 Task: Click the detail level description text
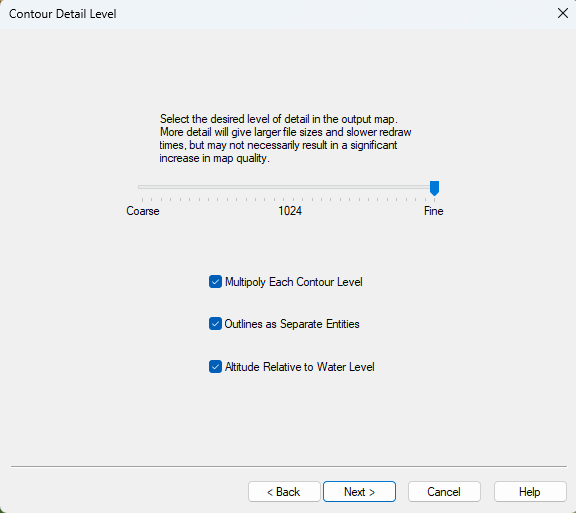[285, 139]
